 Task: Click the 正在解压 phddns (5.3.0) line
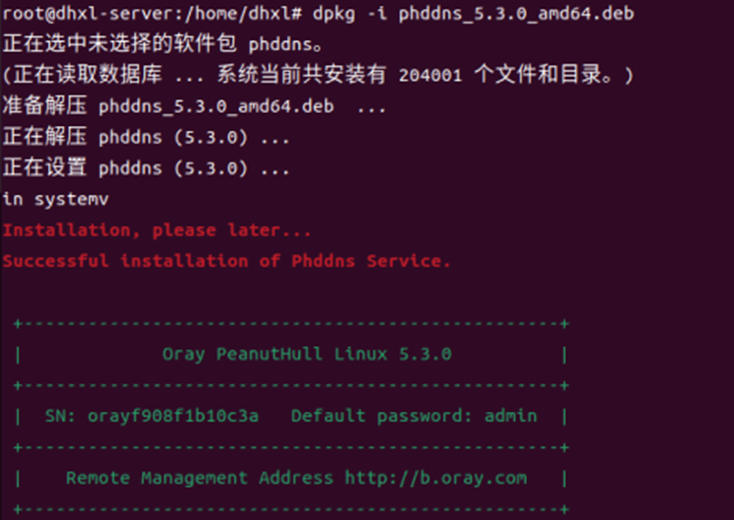[x=146, y=137]
